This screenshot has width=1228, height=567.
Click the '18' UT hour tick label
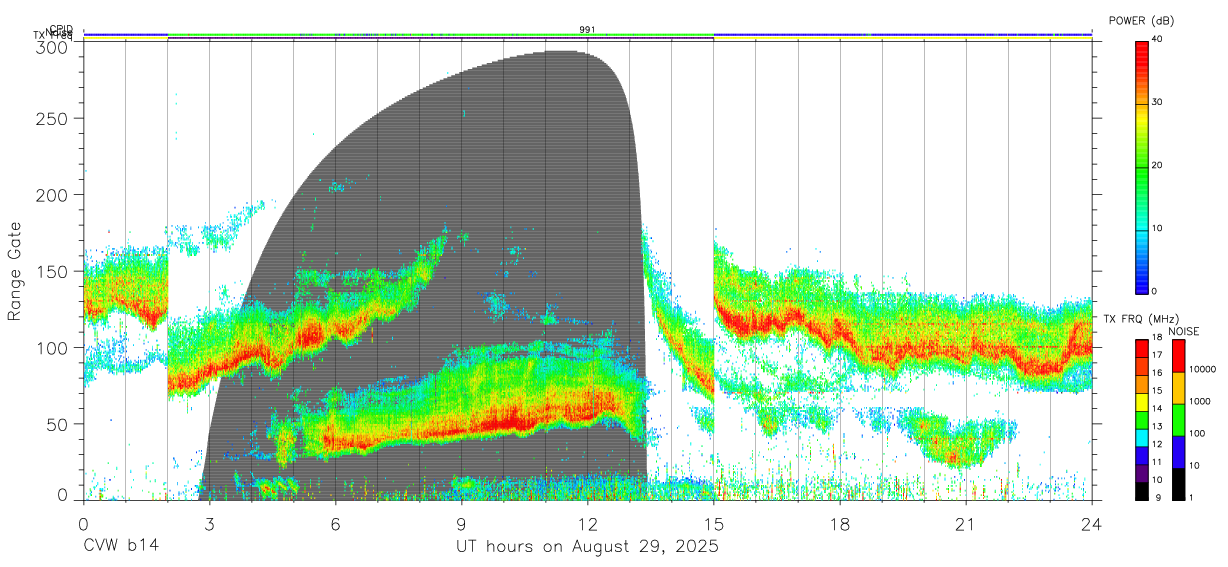[840, 524]
